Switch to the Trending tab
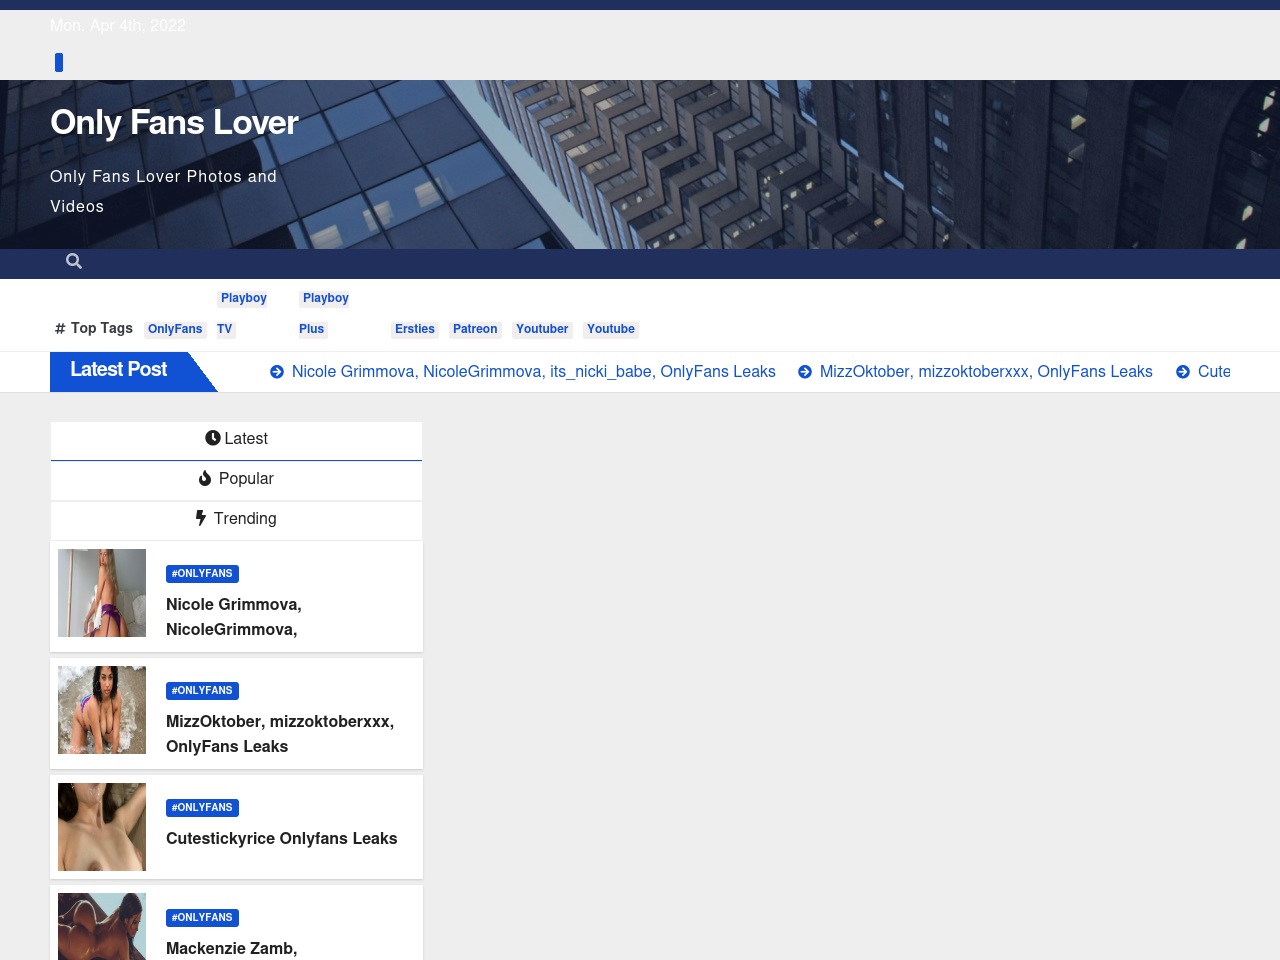 click(236, 521)
